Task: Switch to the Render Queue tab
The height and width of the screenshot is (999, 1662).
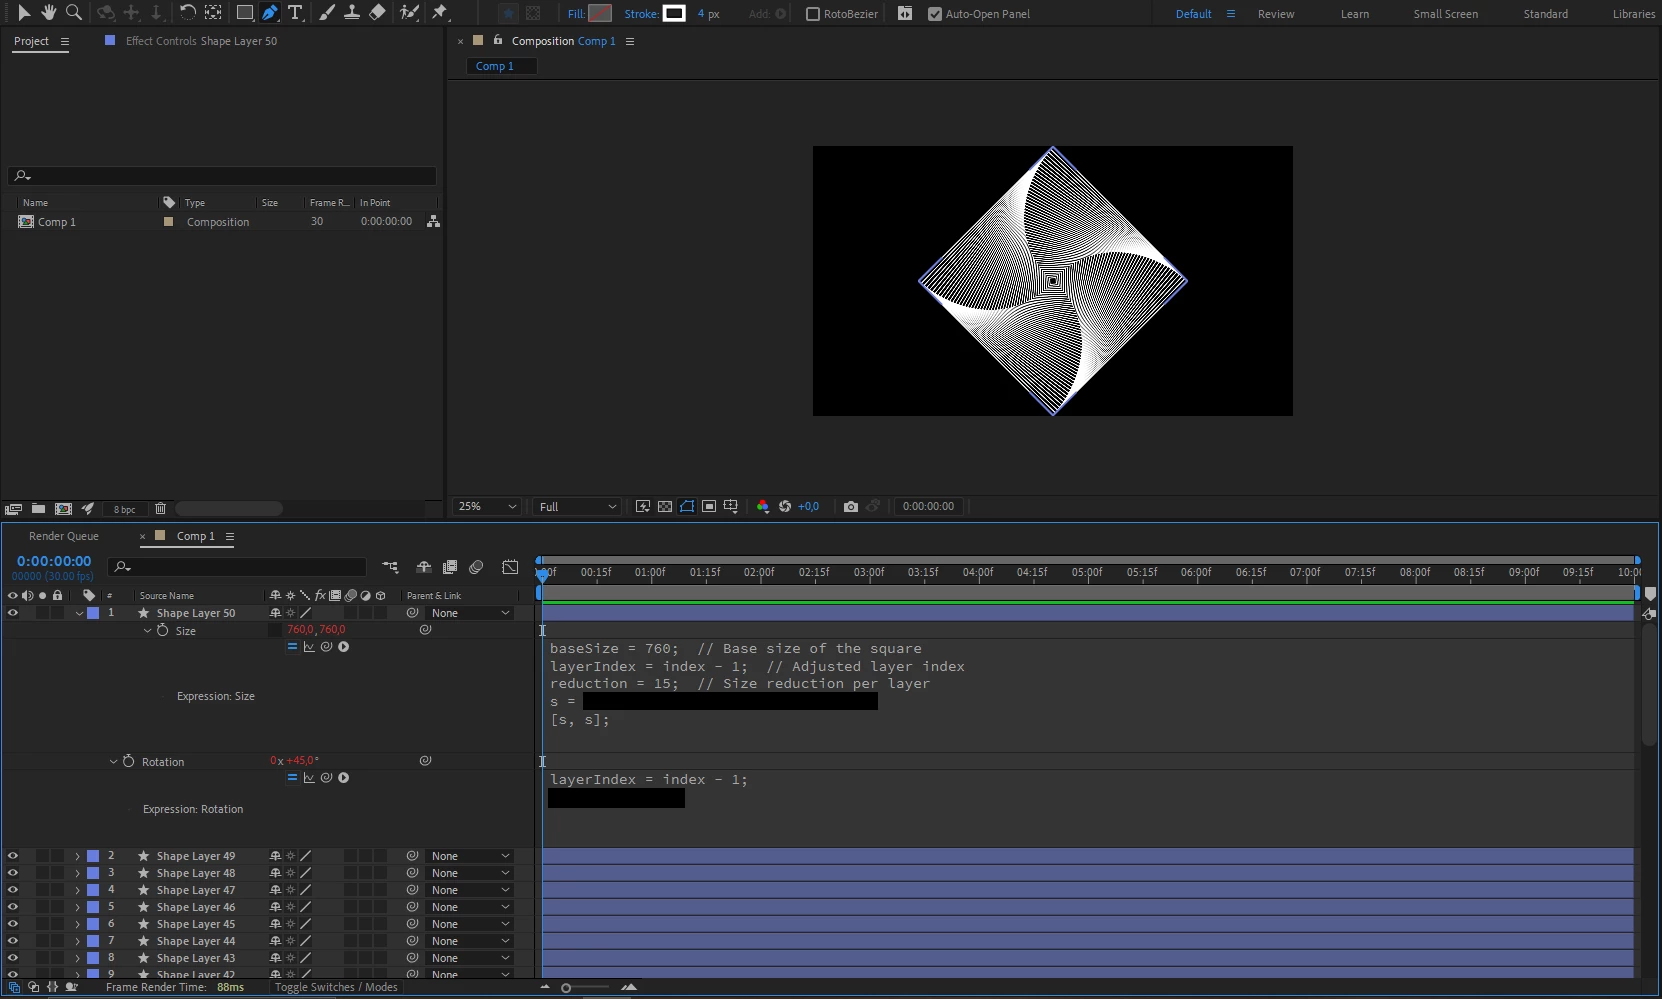Action: [x=64, y=536]
